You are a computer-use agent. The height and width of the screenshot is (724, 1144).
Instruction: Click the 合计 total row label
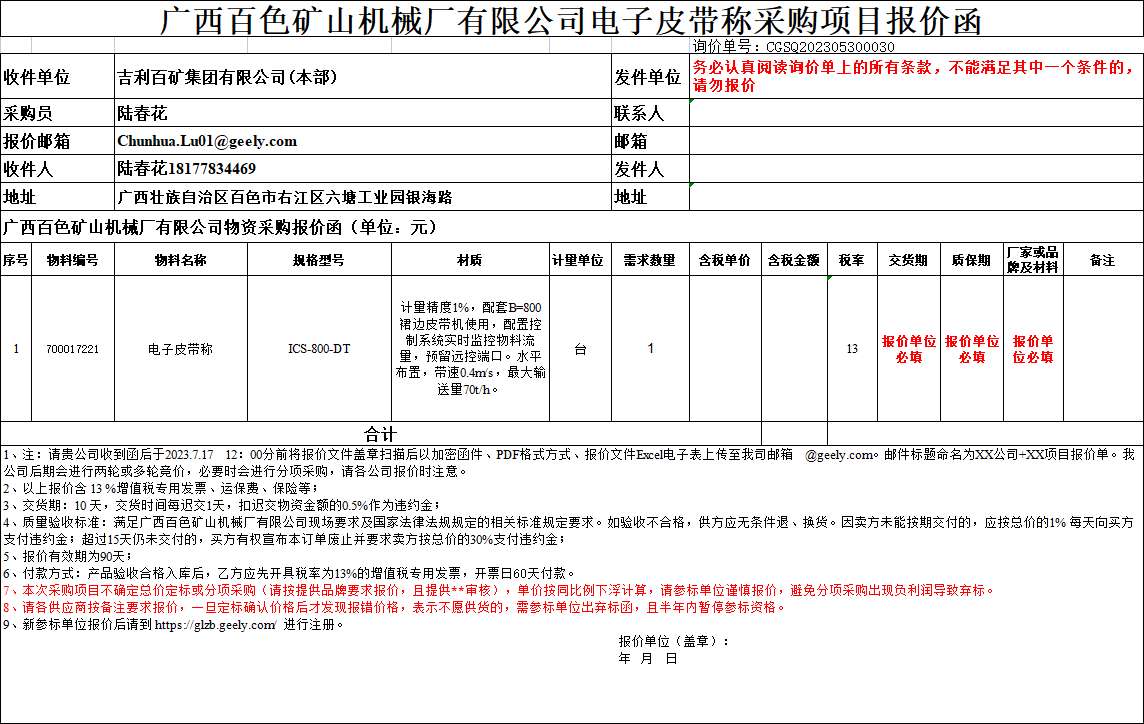[380, 434]
